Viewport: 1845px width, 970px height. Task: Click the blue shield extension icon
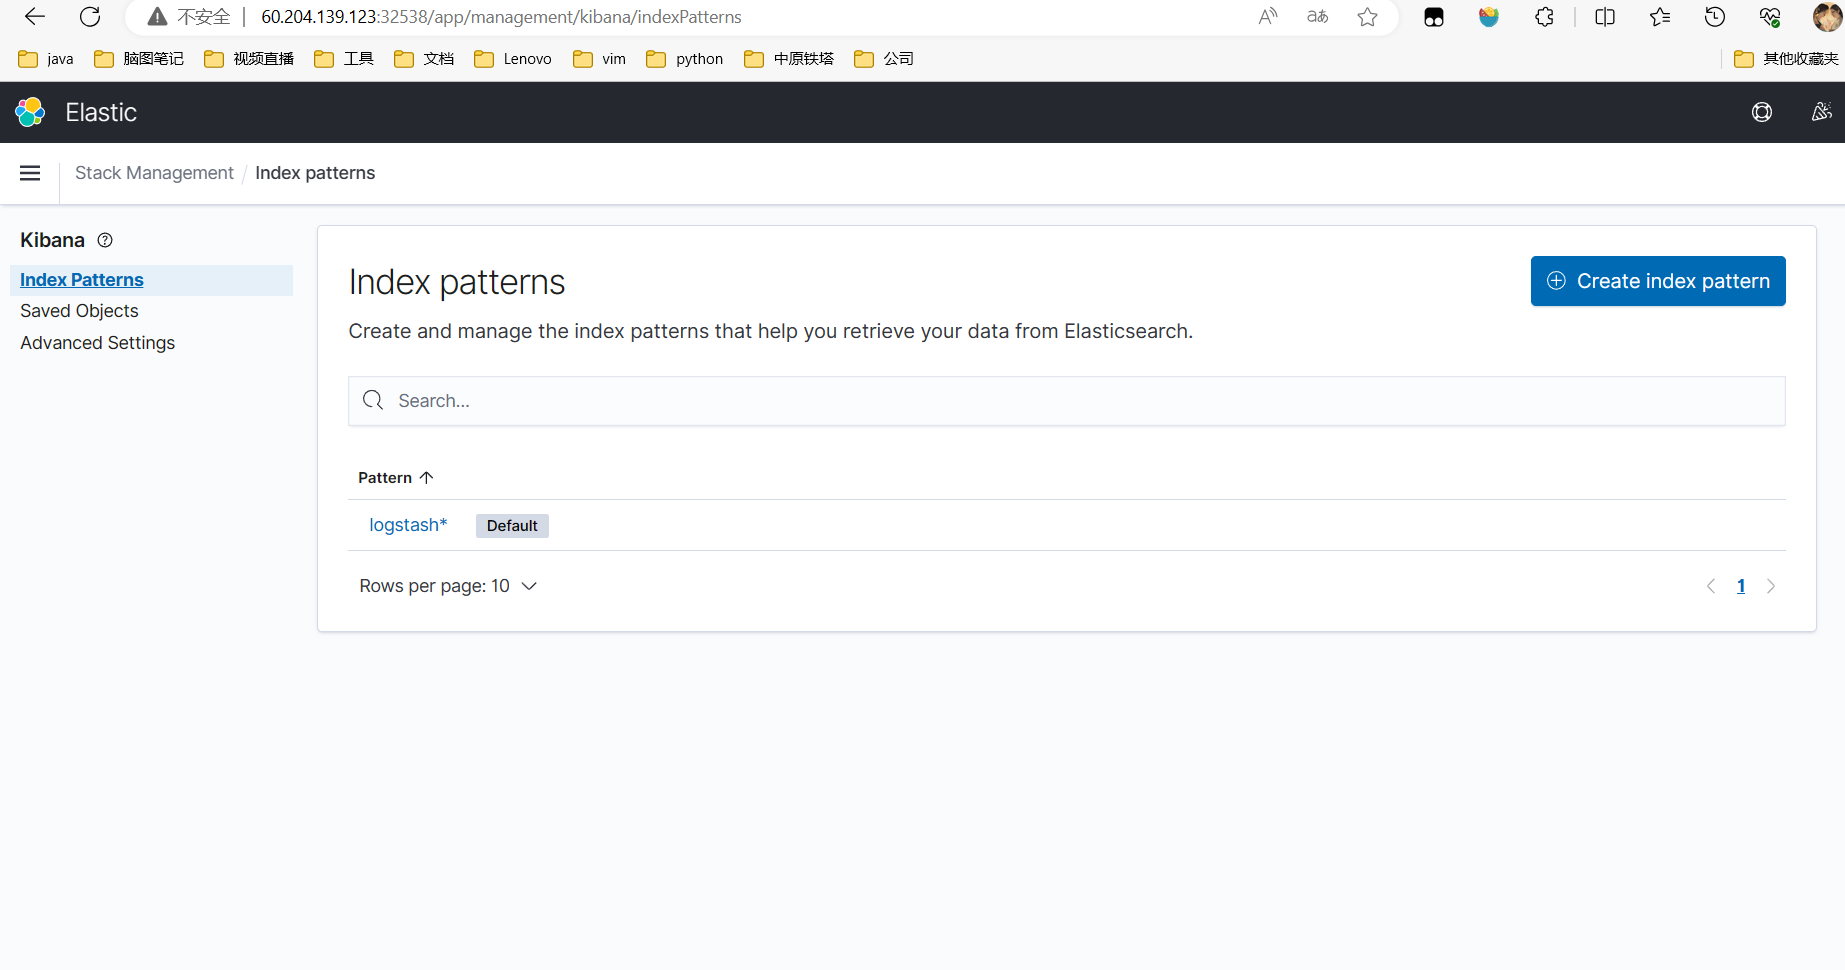coord(1489,17)
